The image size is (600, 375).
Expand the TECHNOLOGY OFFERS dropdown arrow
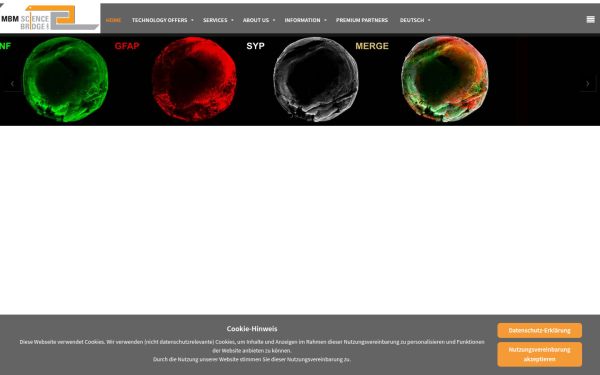click(192, 20)
